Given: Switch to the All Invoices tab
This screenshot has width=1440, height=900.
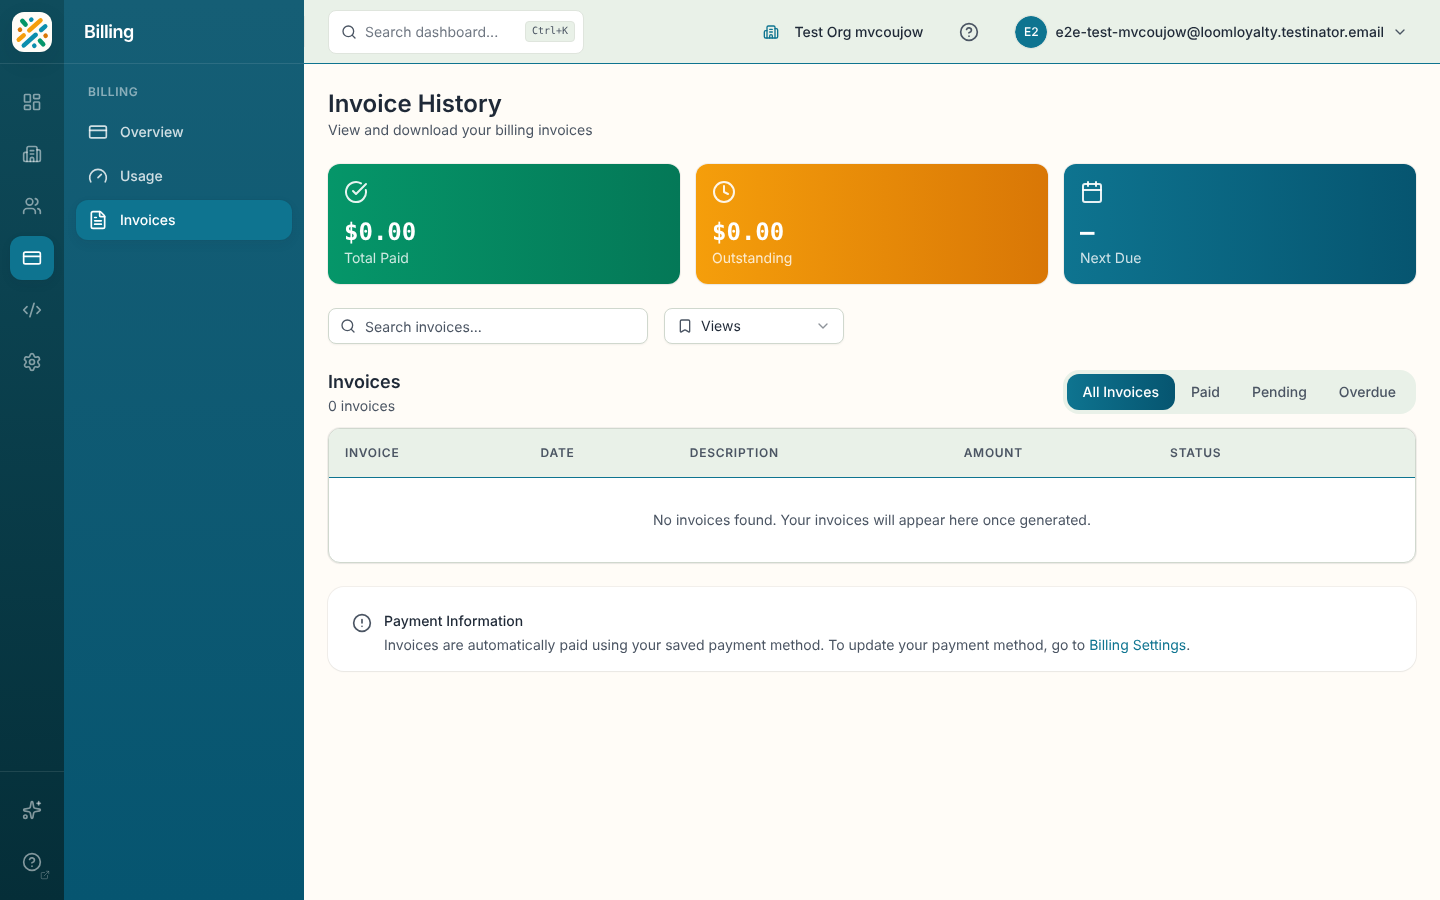Looking at the screenshot, I should coord(1121,392).
